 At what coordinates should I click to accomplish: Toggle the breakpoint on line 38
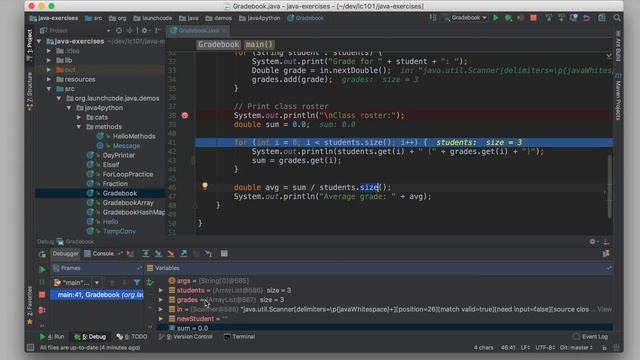click(185, 116)
